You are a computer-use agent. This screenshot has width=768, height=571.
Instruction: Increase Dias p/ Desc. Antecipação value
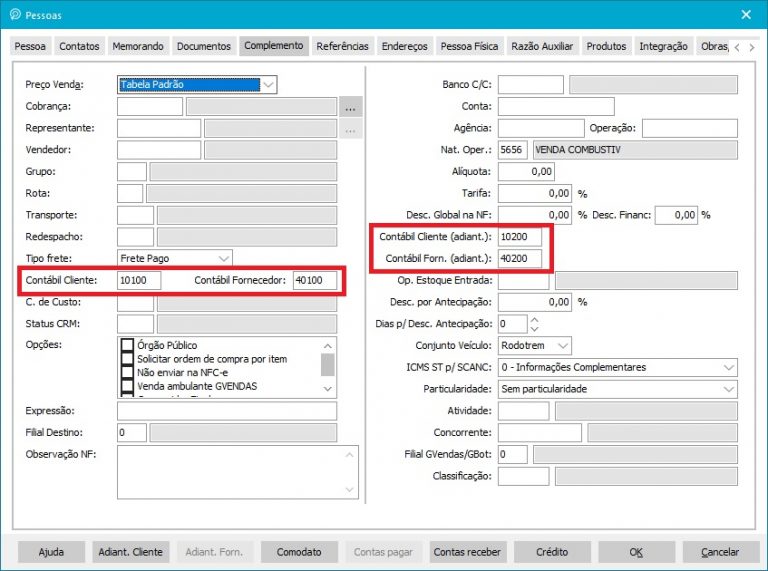coord(534,320)
